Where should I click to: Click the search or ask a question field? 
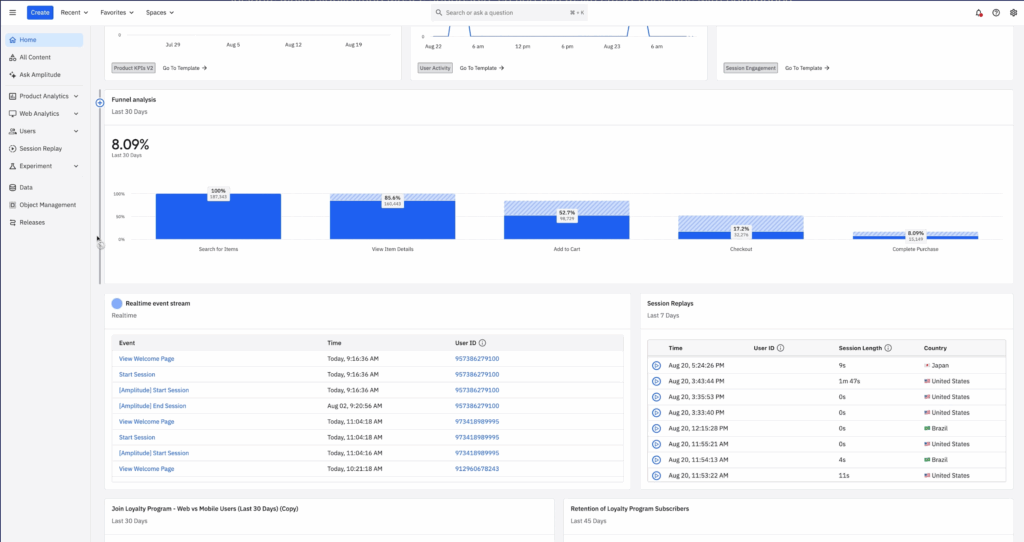click(x=510, y=13)
